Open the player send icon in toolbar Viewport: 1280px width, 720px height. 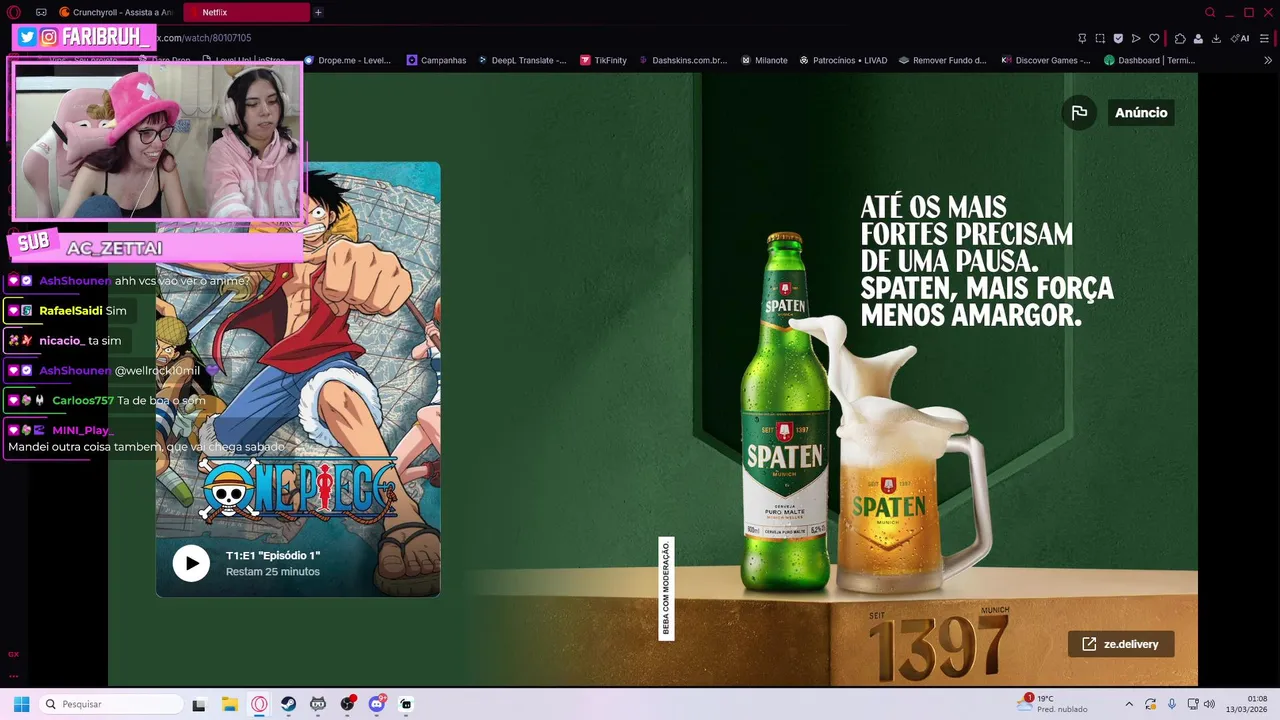tap(1136, 38)
